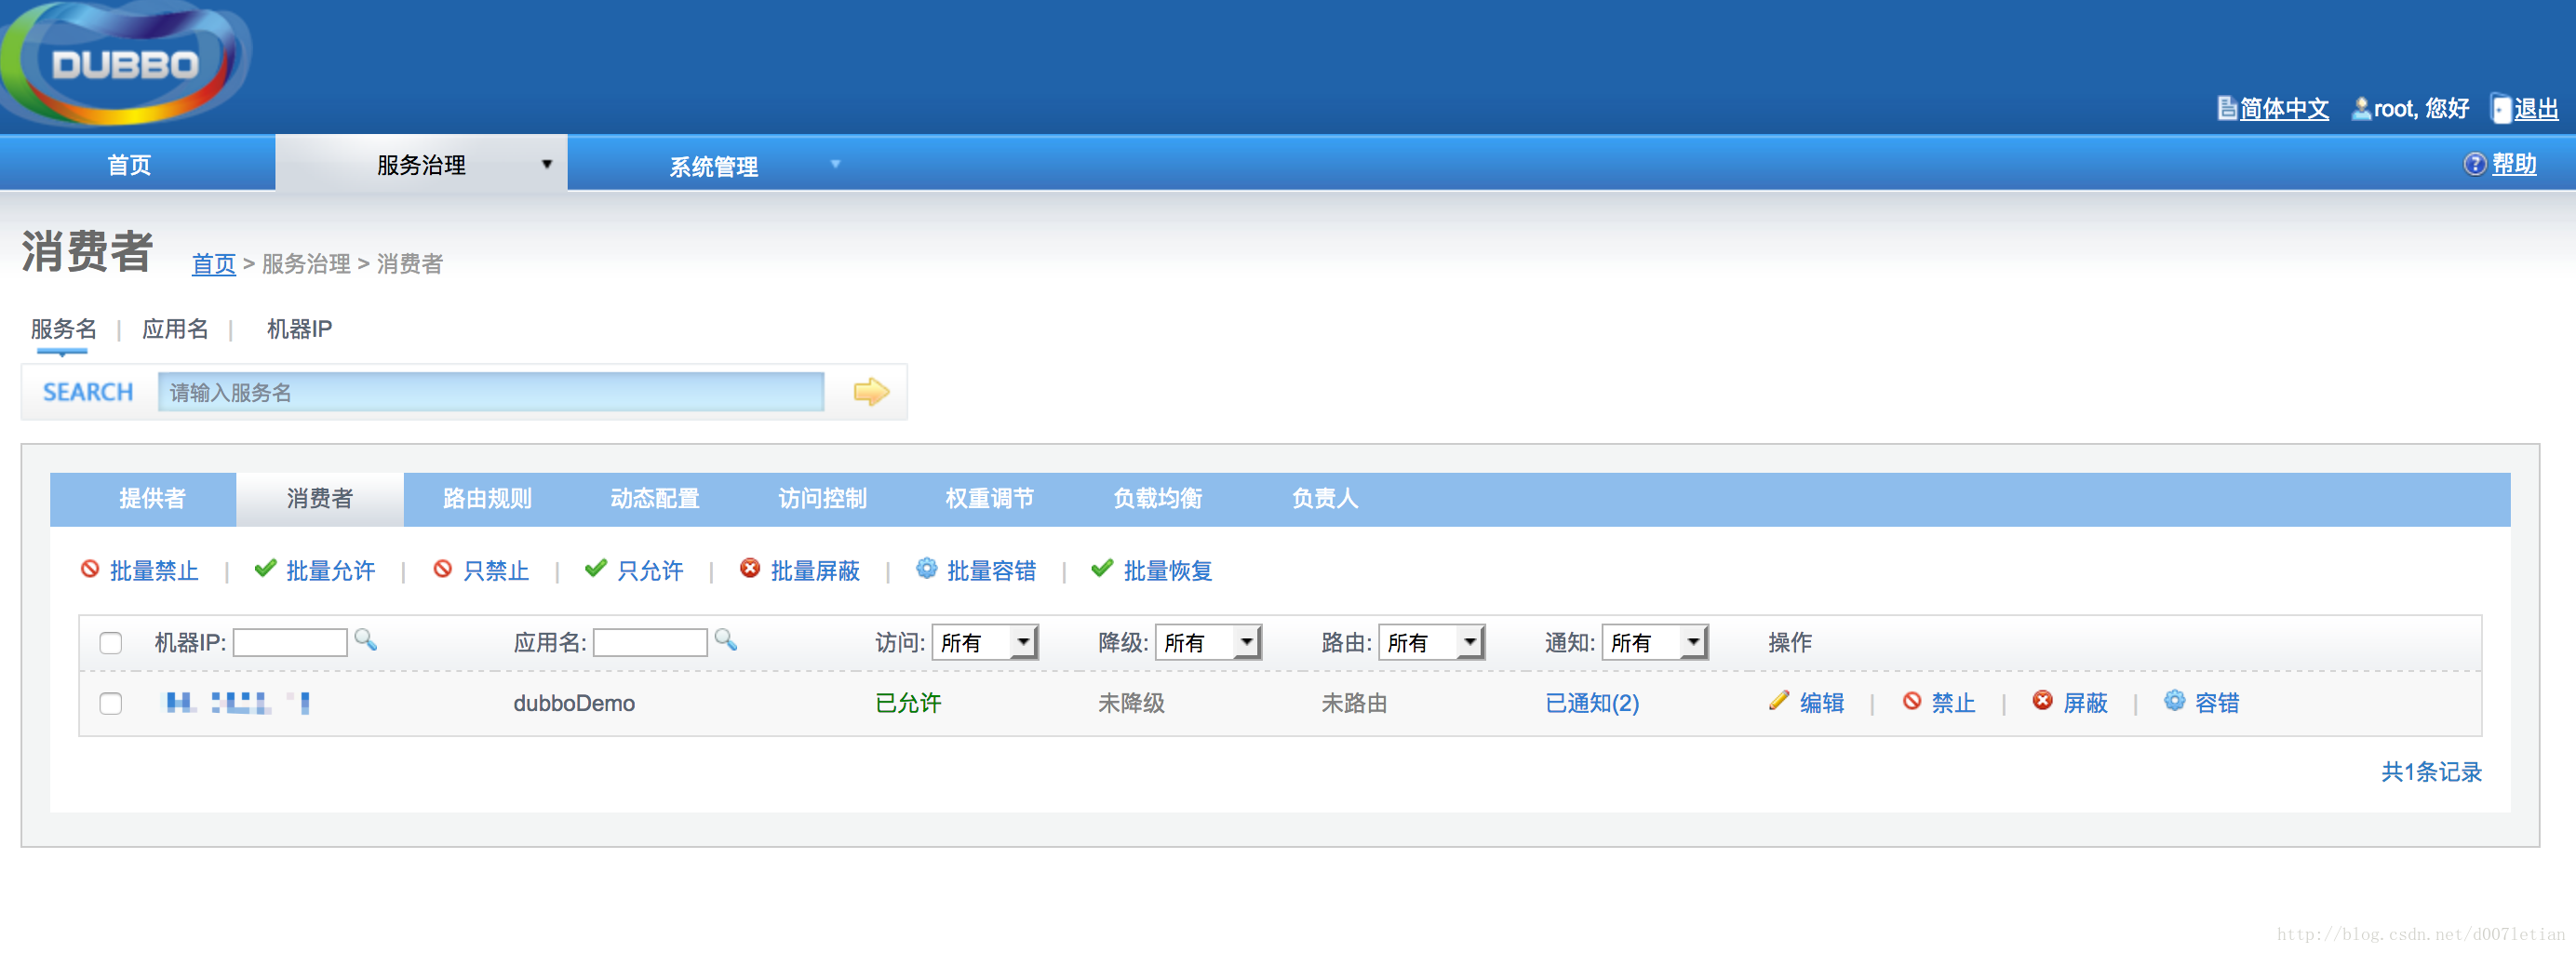Click the language document icon beside 简体中文
Image resolution: width=2576 pixels, height=953 pixels.
2226,108
